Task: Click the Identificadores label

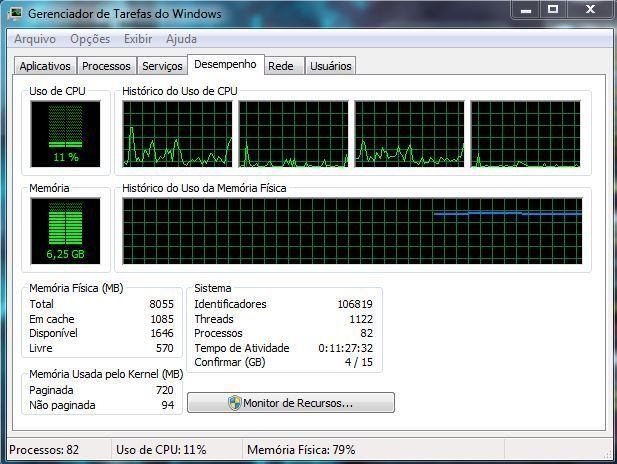Action: (x=230, y=304)
